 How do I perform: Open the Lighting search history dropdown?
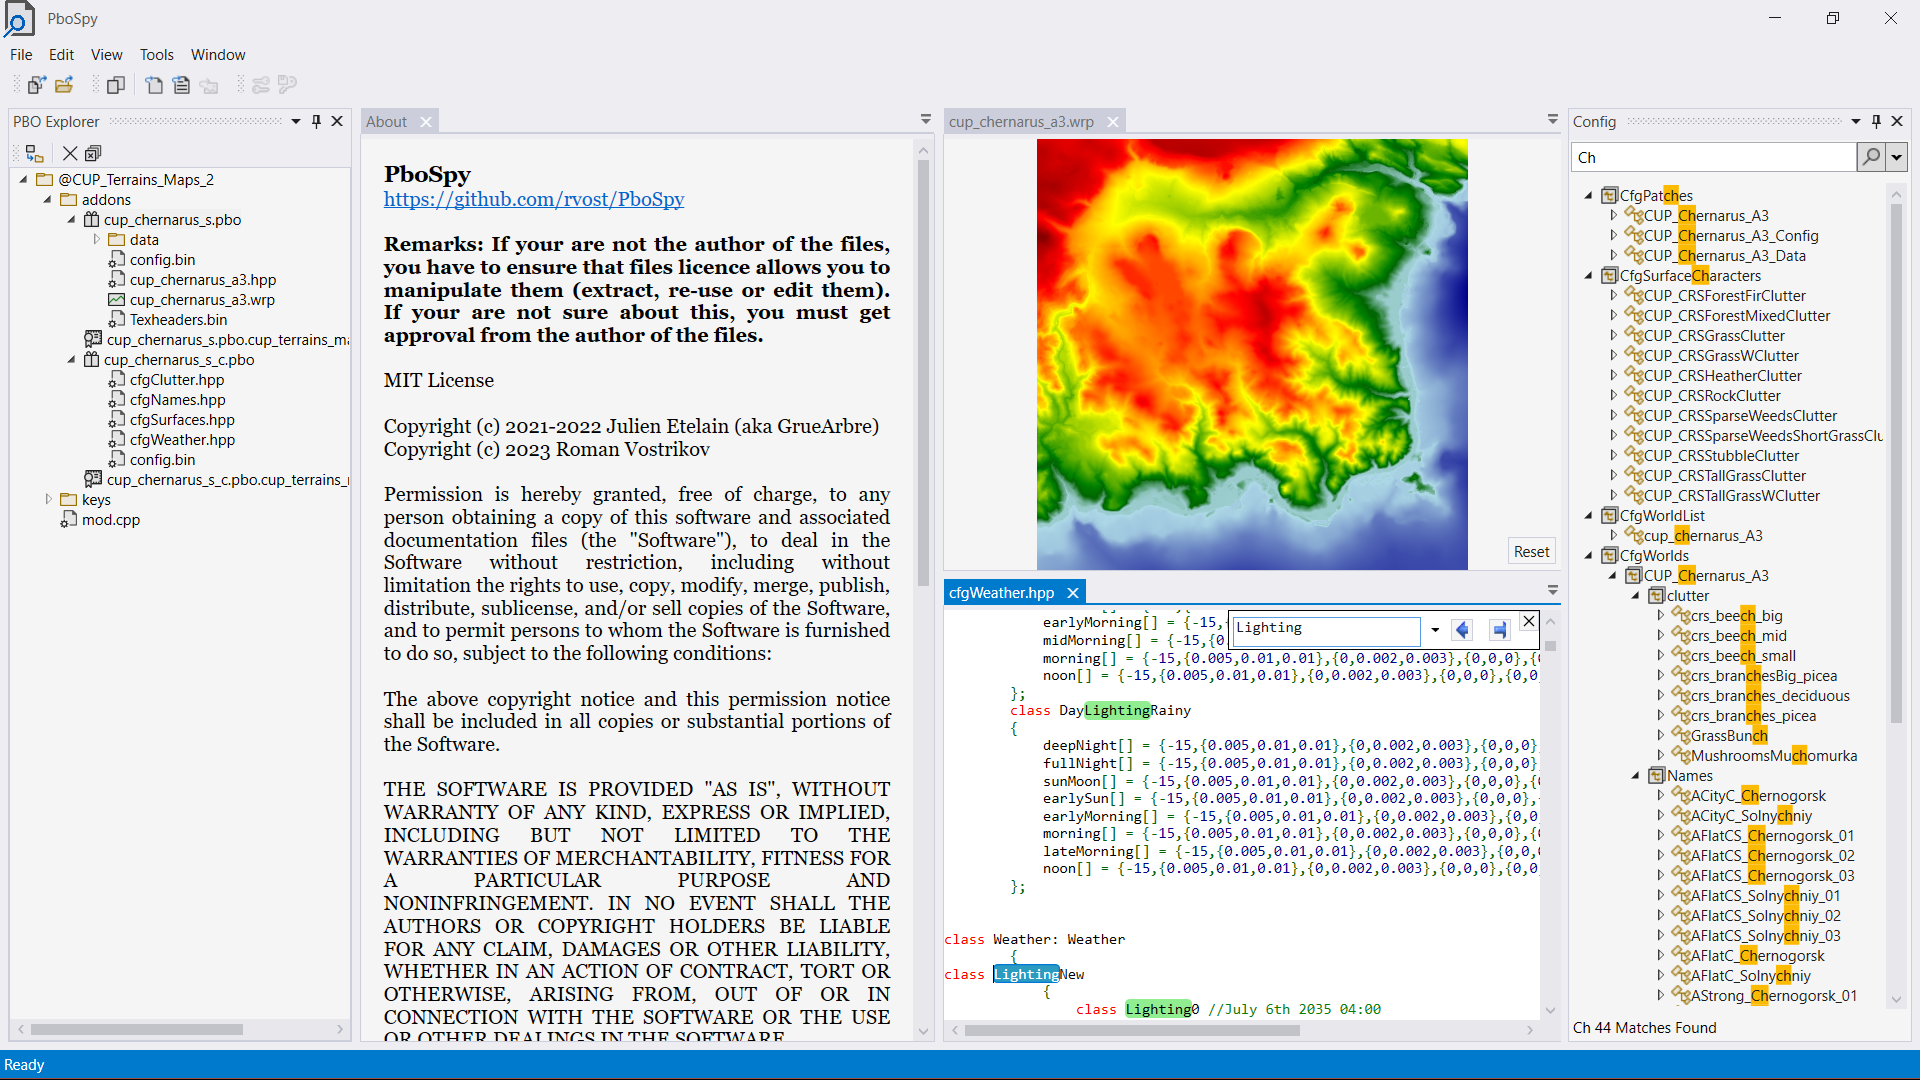pyautogui.click(x=1435, y=629)
